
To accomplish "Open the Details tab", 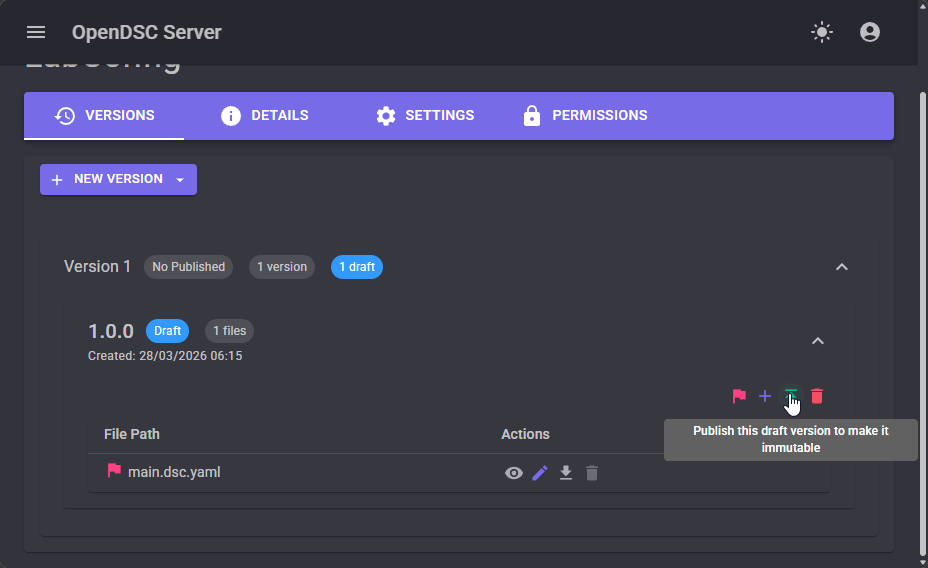I will tap(265, 115).
